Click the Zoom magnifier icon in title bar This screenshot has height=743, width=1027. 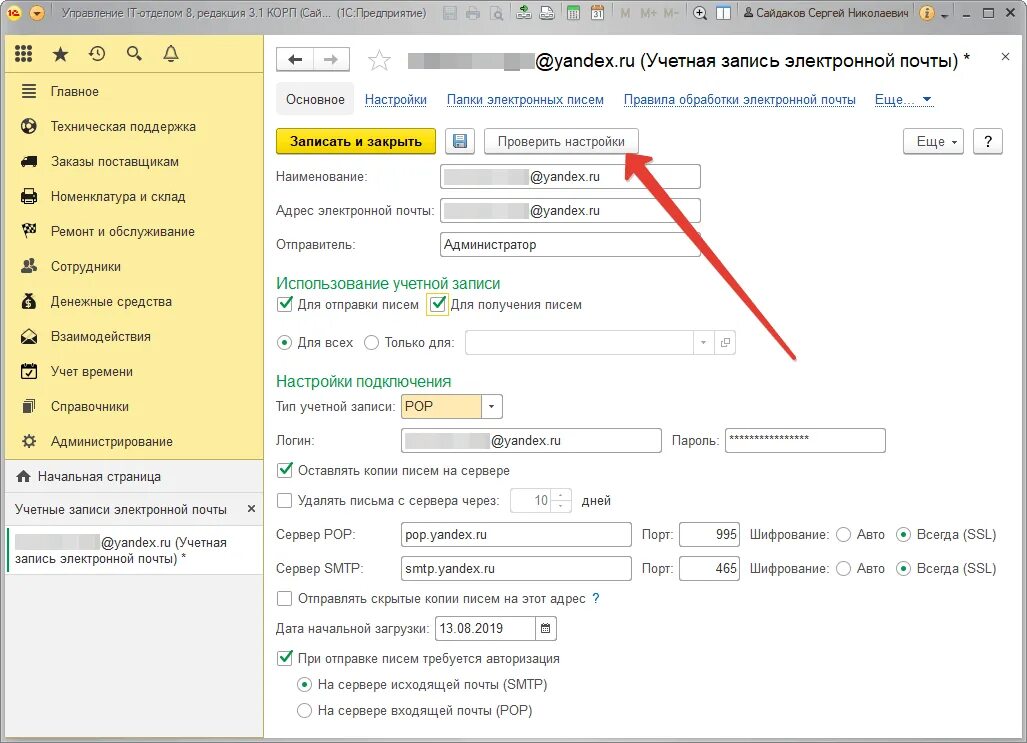coord(700,13)
